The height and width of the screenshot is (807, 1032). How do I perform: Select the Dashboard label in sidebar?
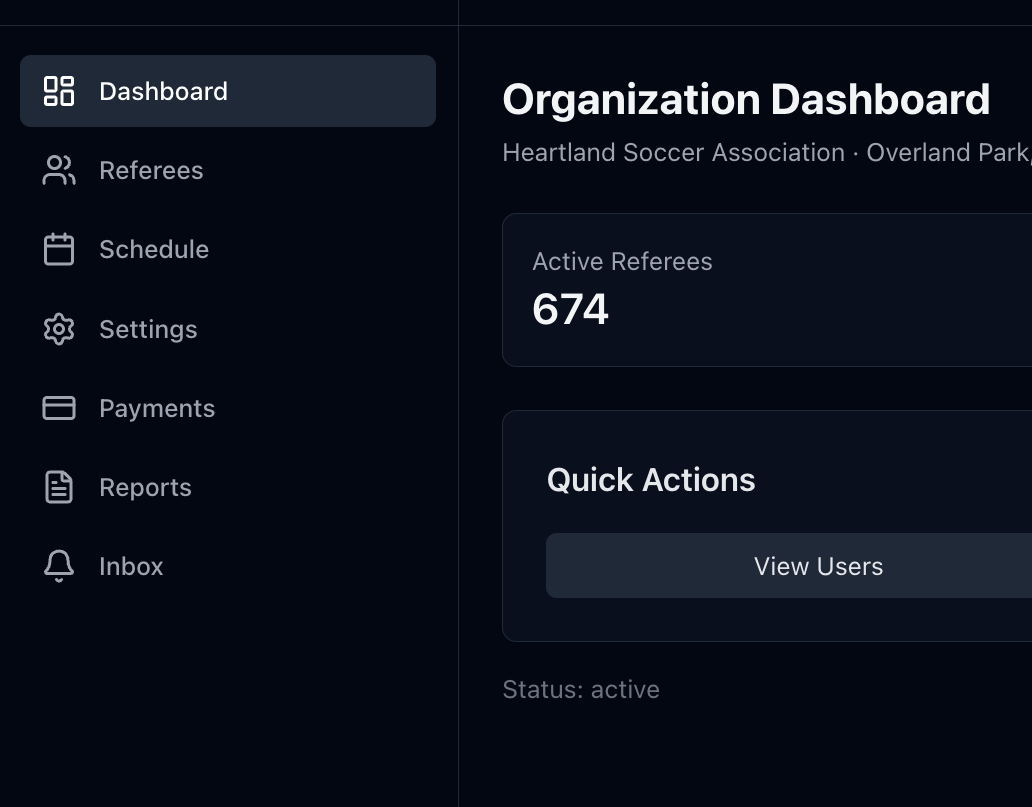(163, 91)
